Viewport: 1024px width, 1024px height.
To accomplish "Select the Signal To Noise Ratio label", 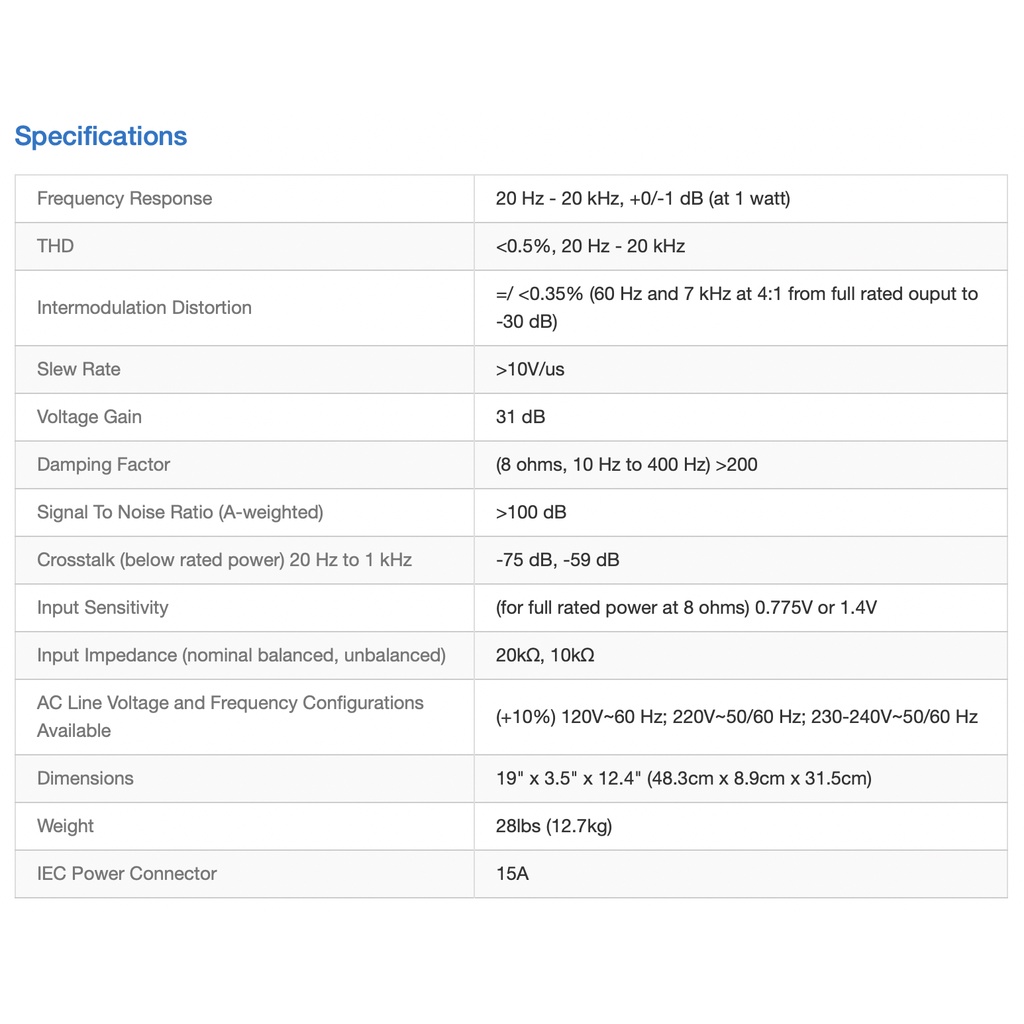I will point(180,512).
